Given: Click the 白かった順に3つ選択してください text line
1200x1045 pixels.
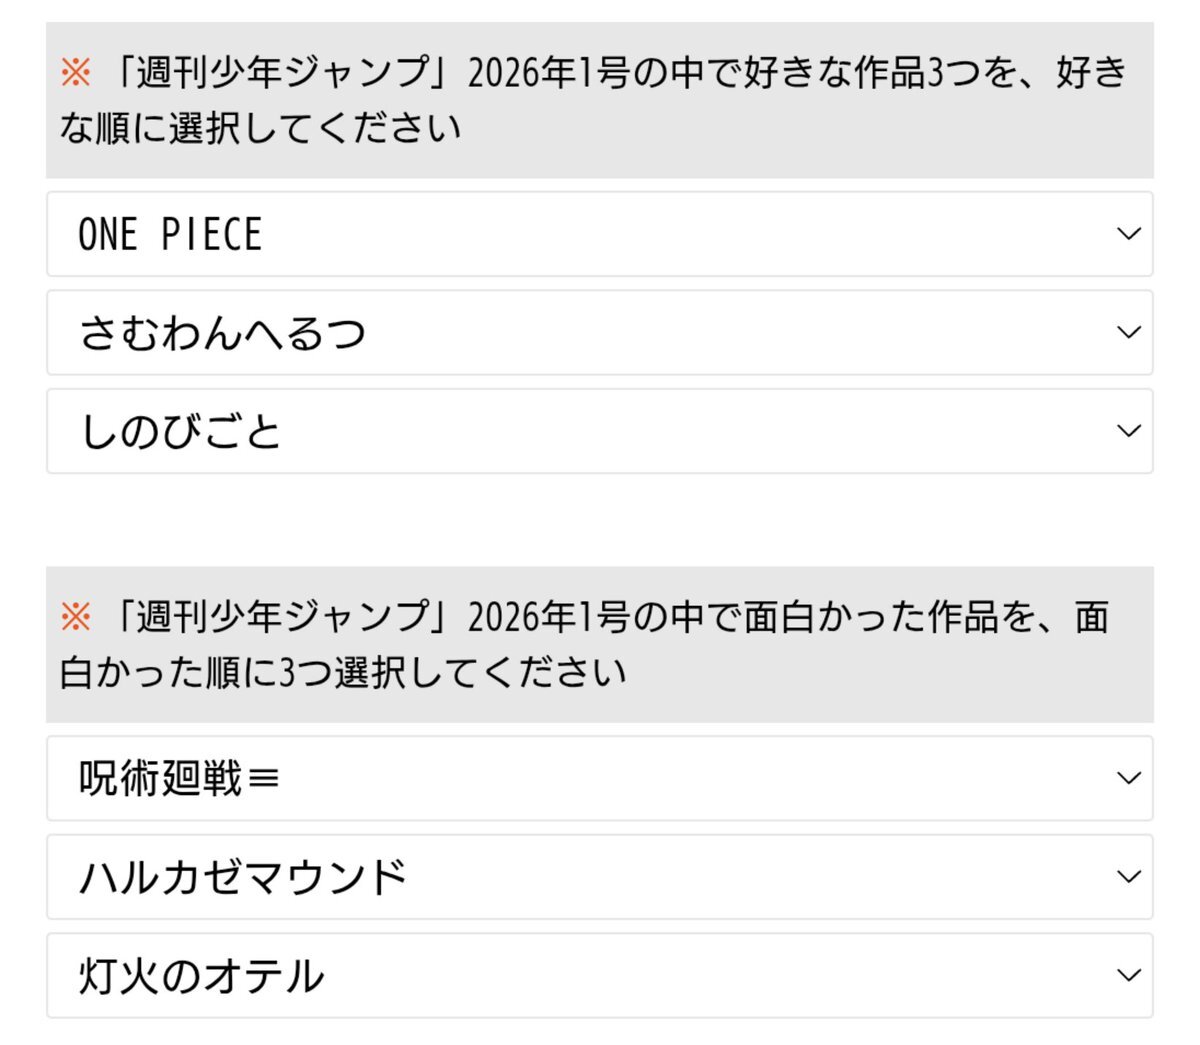Looking at the screenshot, I should 343,672.
